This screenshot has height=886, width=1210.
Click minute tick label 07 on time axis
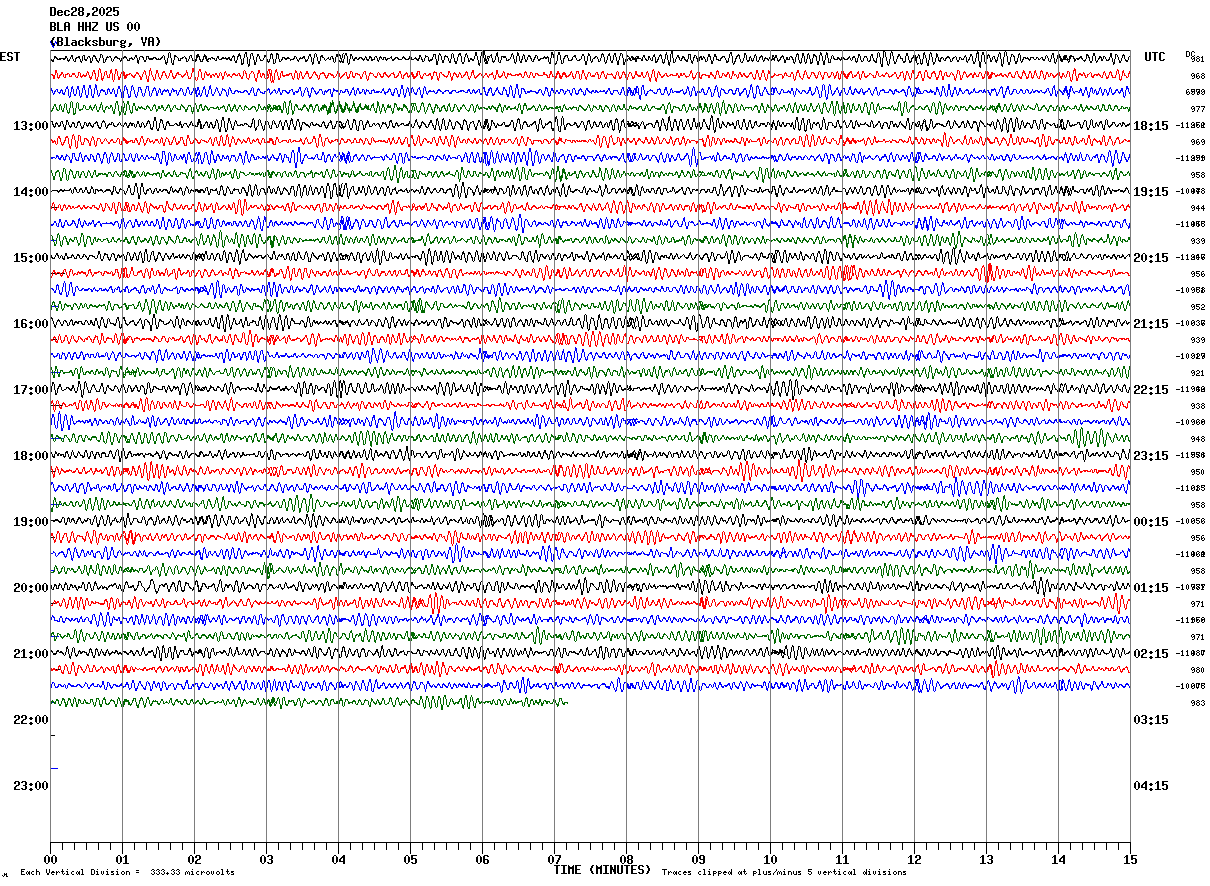[x=554, y=860]
